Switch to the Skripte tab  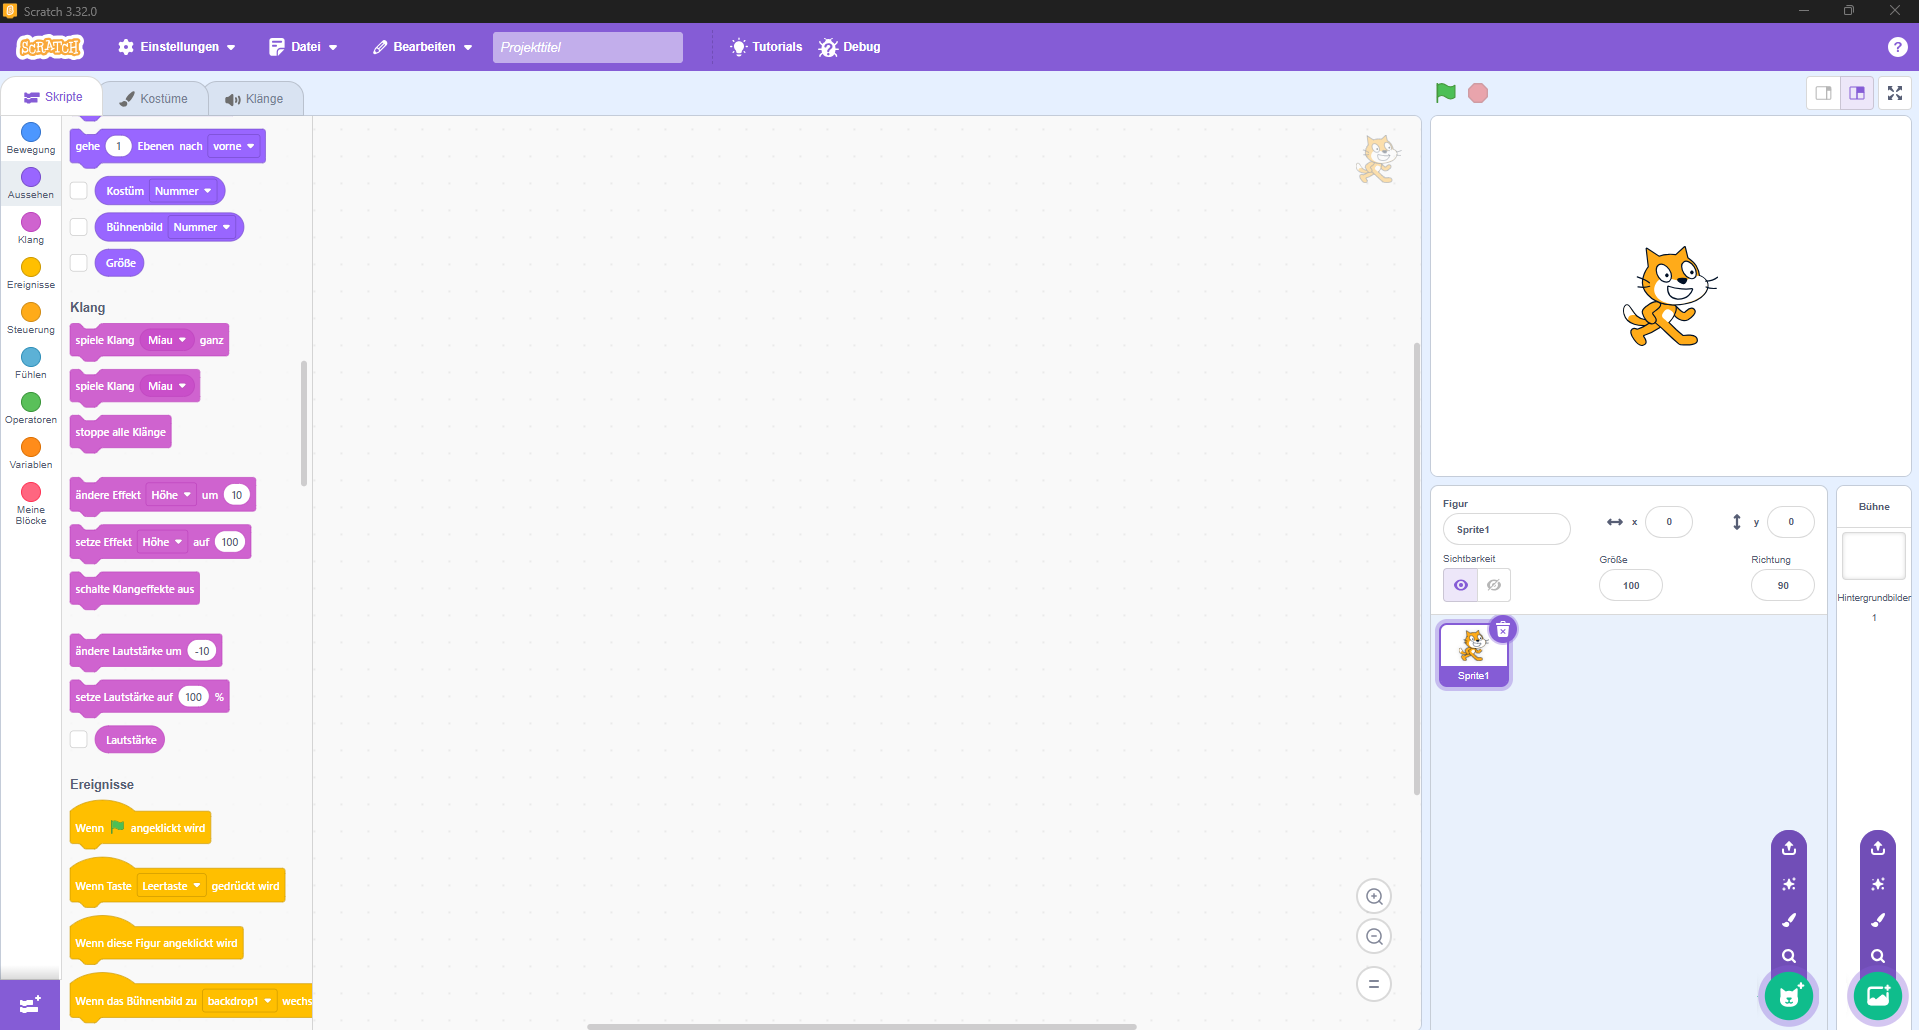[x=53, y=97]
